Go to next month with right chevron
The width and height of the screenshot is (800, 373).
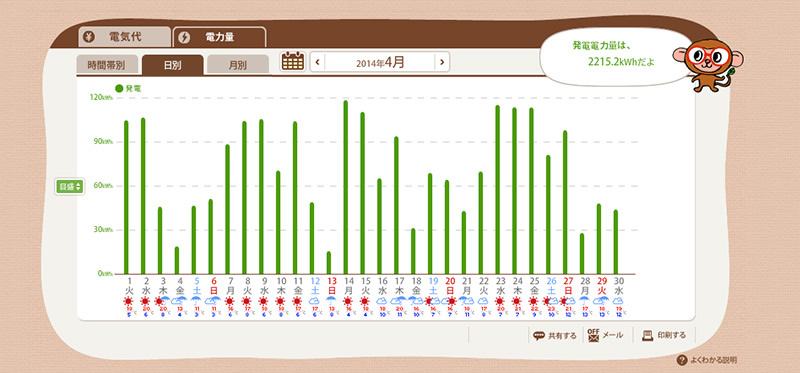point(442,62)
